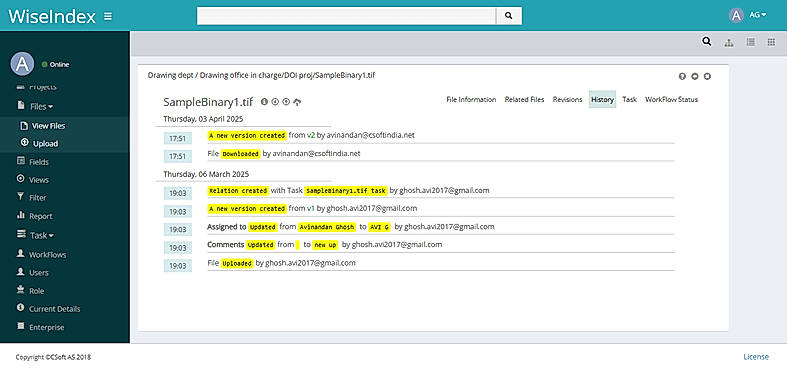Click the License link in footer
The height and width of the screenshot is (368, 787).
(756, 357)
